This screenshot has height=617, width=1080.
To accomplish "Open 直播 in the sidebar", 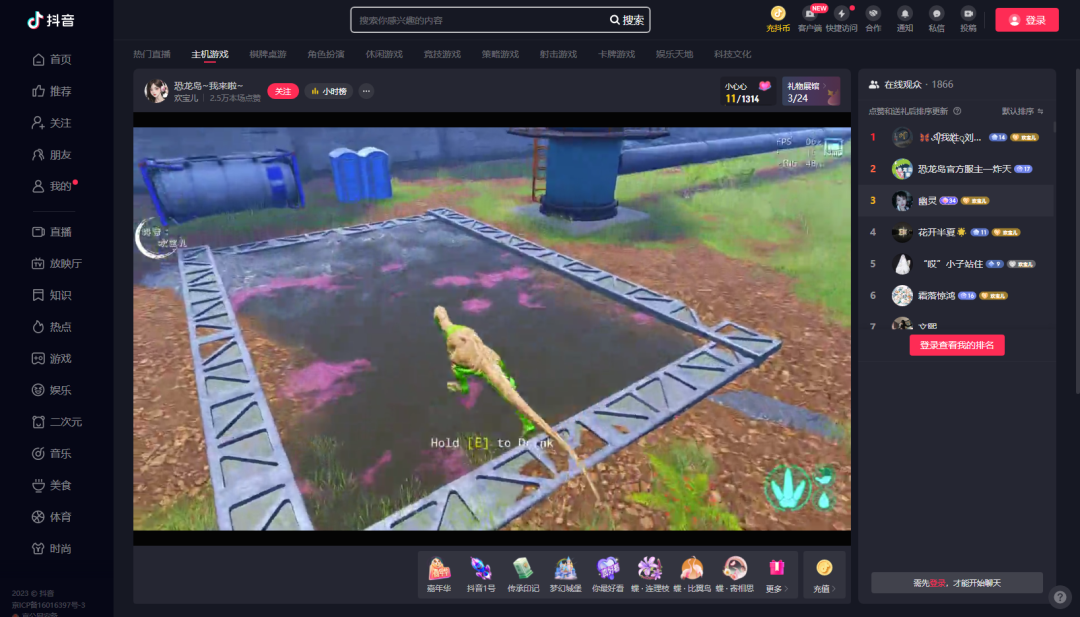I will [52, 231].
